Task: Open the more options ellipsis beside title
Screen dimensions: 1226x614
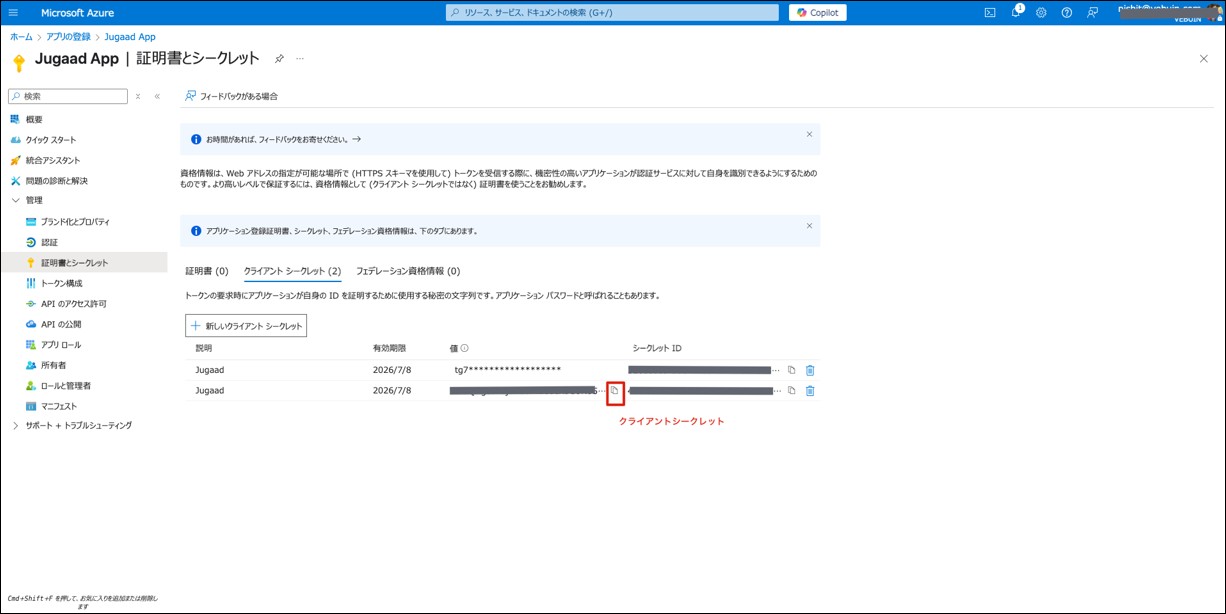Action: pos(299,59)
